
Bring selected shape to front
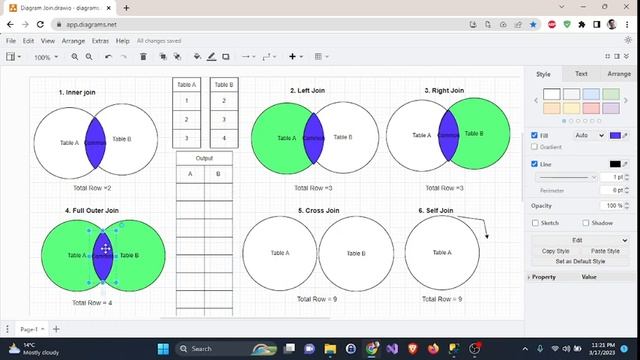(x=163, y=57)
